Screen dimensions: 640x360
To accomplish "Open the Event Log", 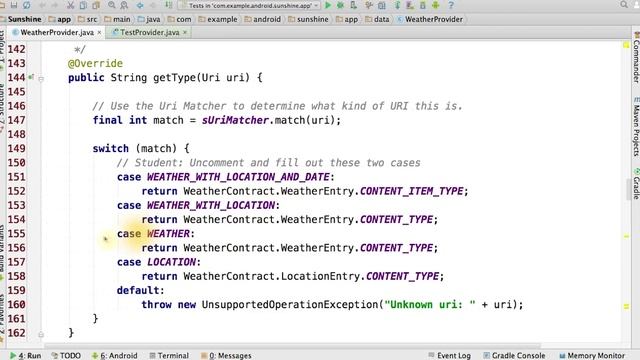I will click(449, 356).
